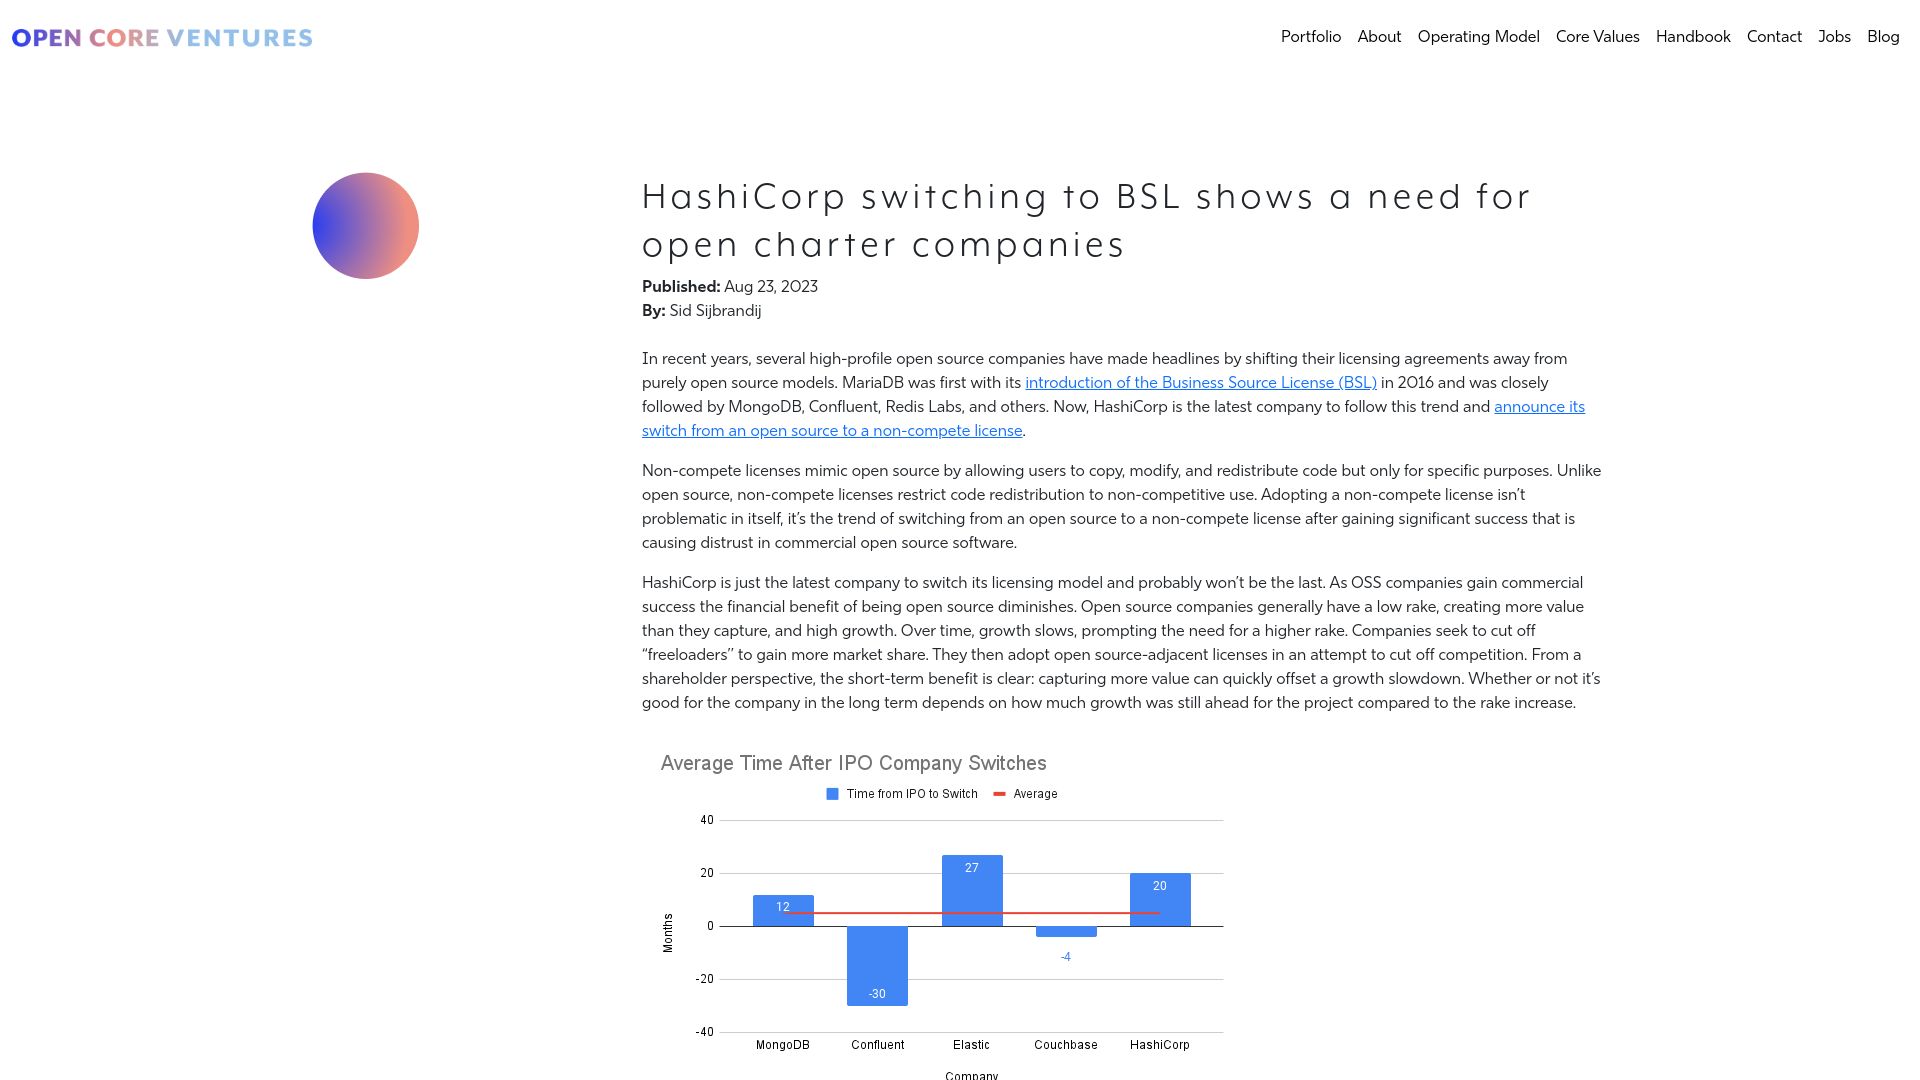Click the -4 value label under Couchbase
The width and height of the screenshot is (1920, 1080).
(x=1066, y=958)
